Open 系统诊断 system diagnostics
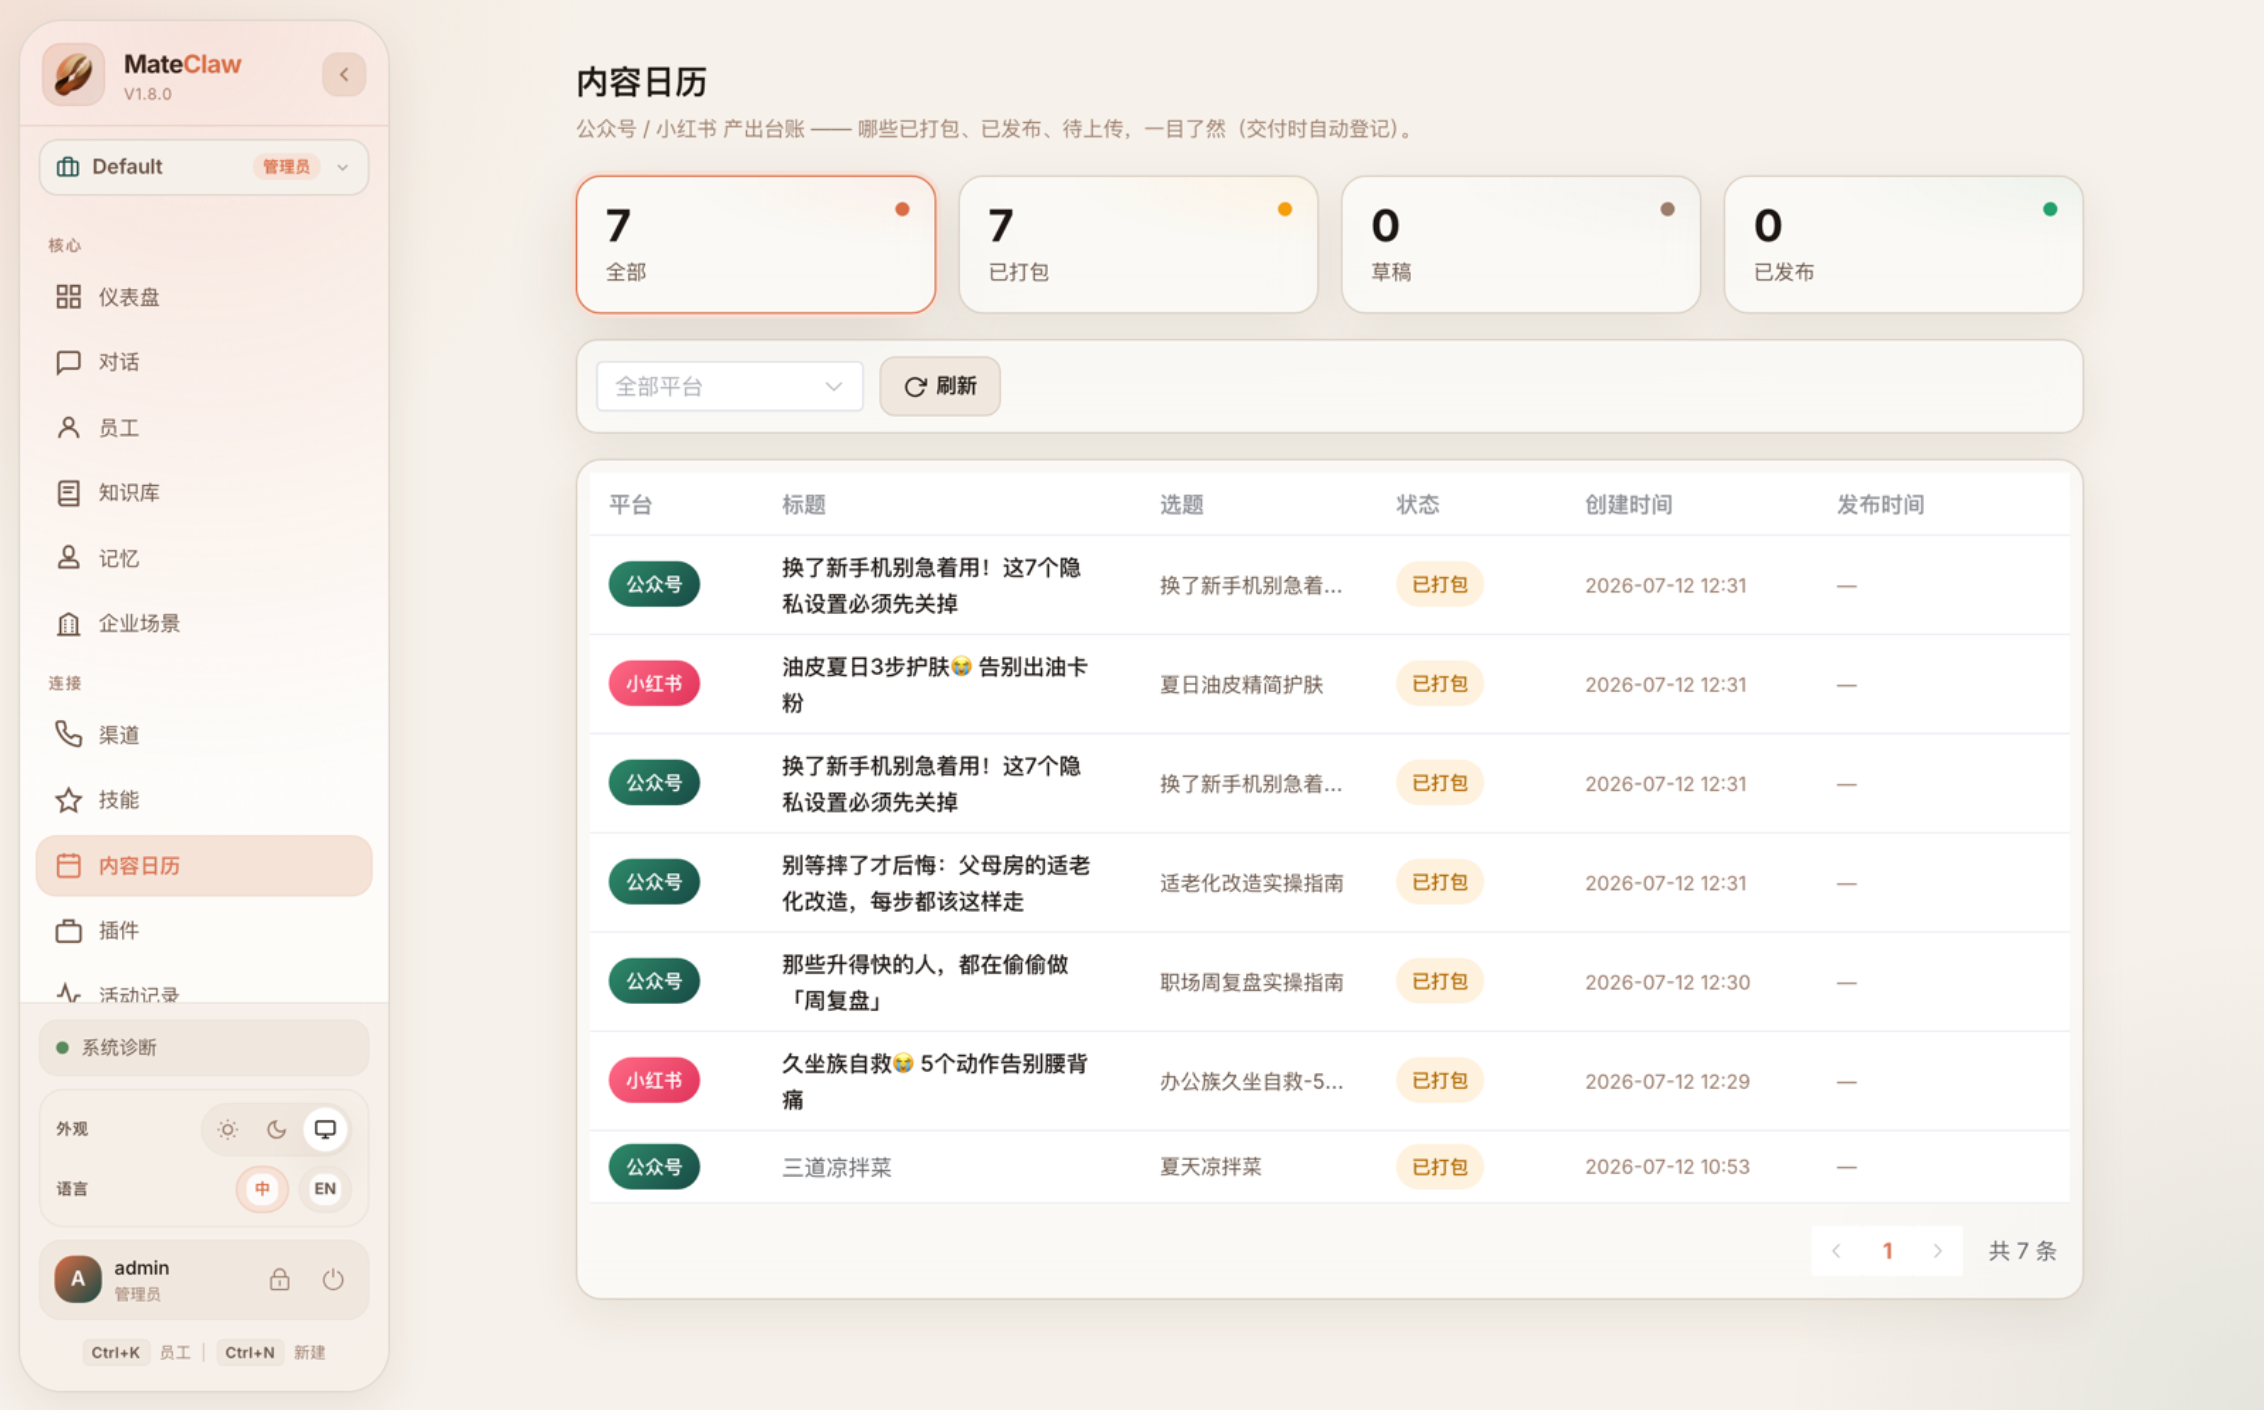Screen dimensions: 2264x1410 pos(204,1048)
